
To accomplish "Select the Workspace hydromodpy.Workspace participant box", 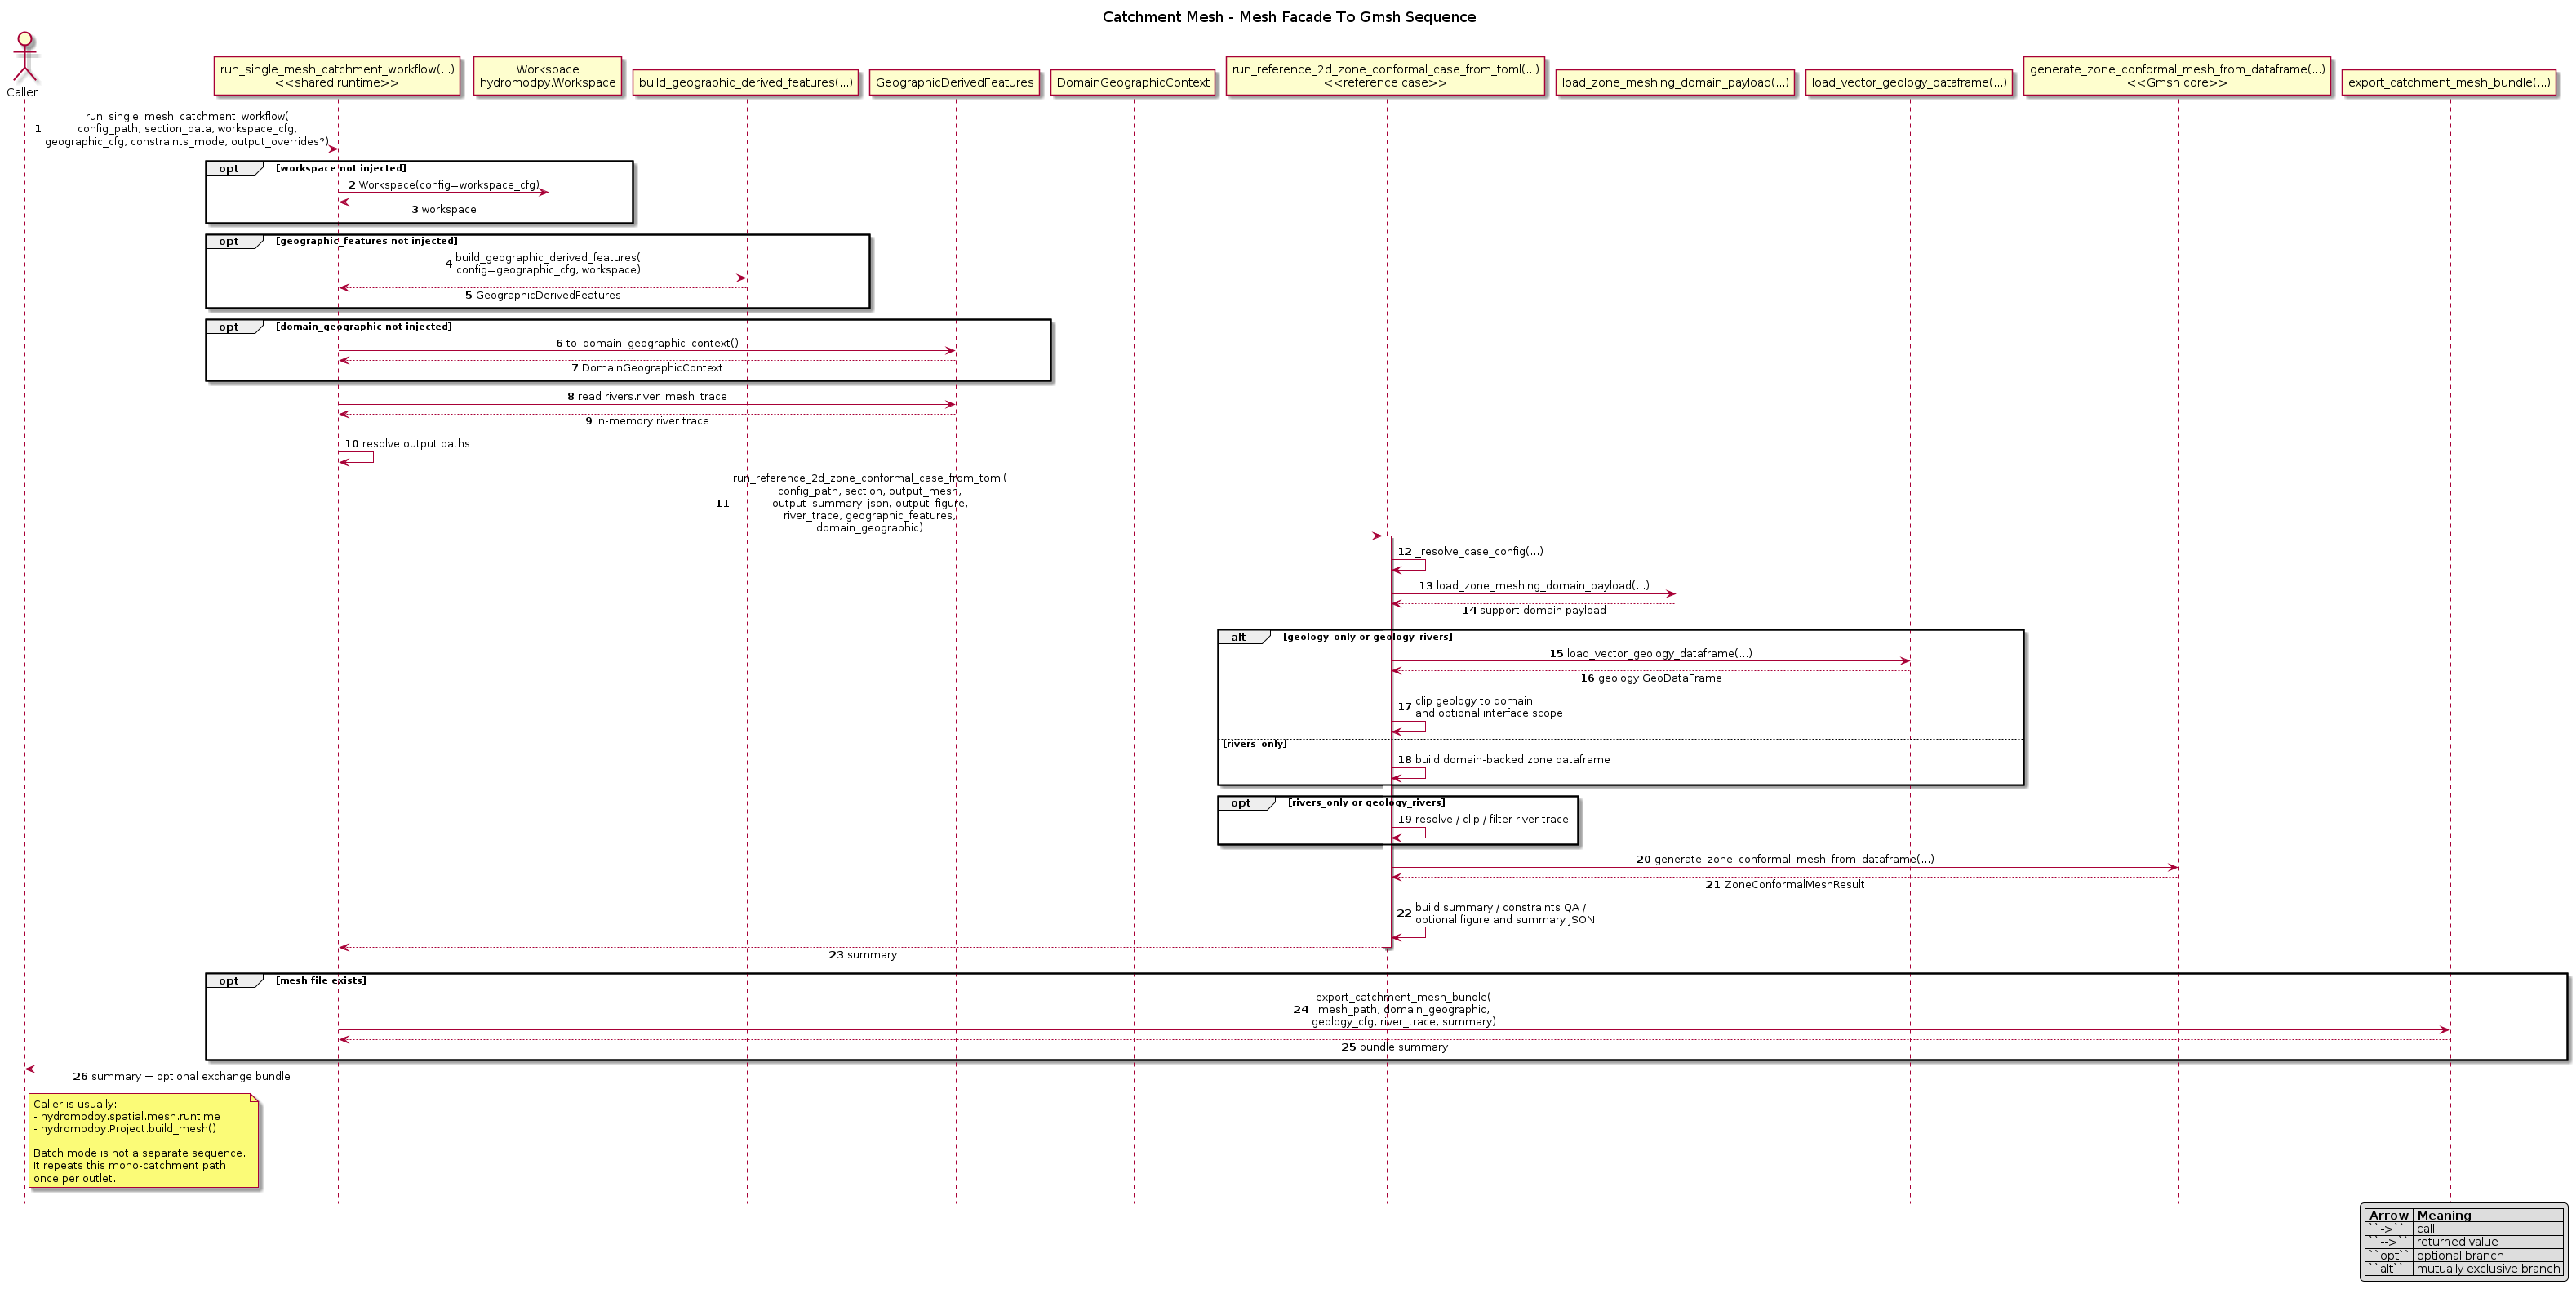I will [548, 76].
